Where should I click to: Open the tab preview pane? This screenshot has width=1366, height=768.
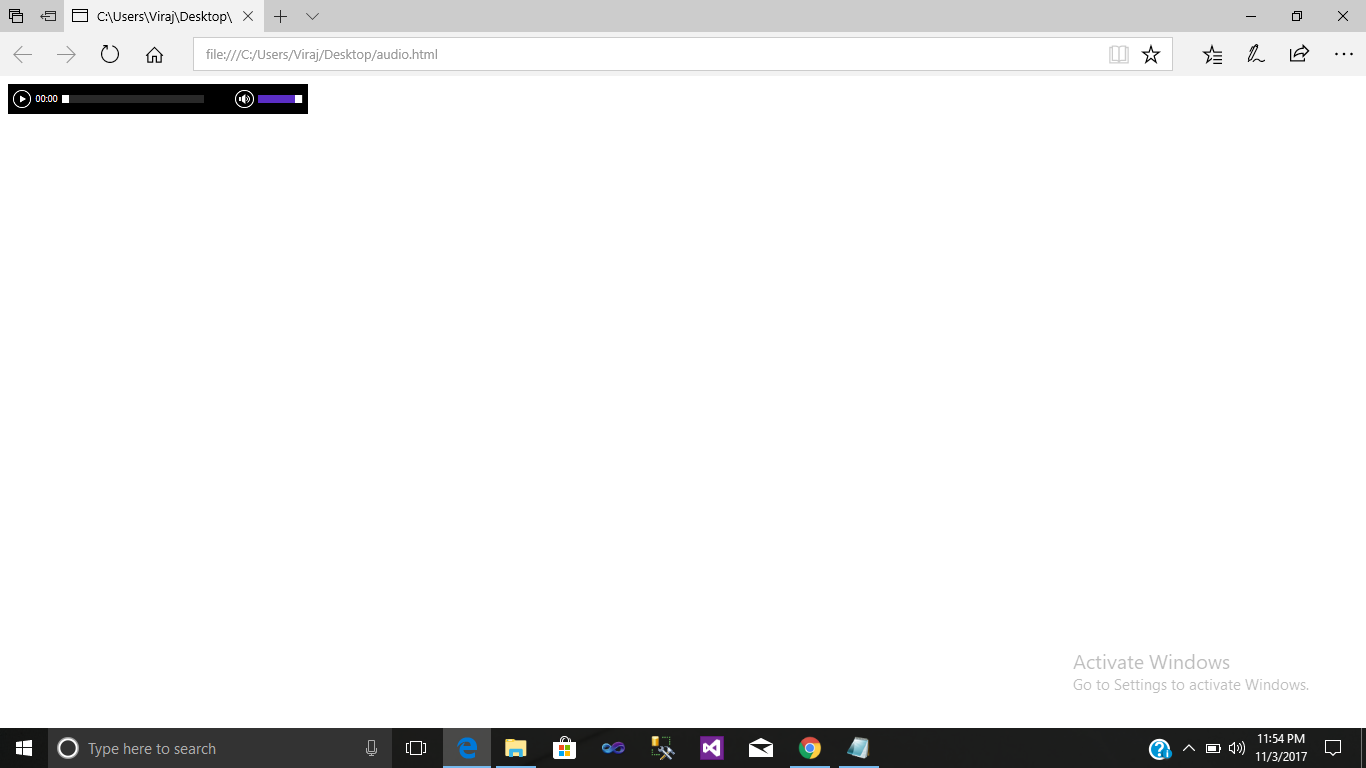click(x=313, y=16)
